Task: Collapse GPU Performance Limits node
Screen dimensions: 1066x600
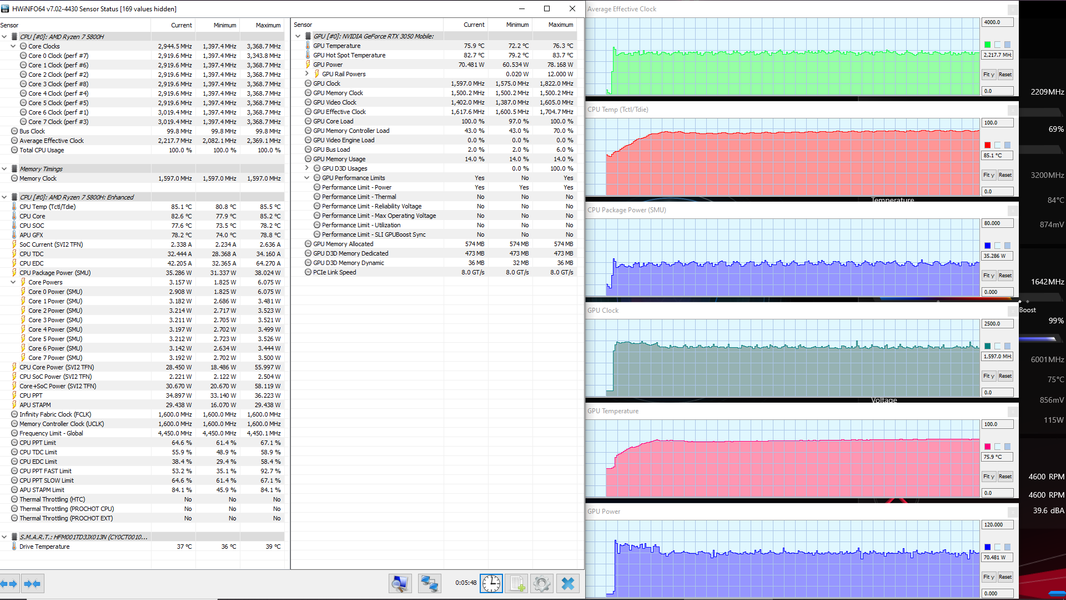Action: click(x=307, y=178)
